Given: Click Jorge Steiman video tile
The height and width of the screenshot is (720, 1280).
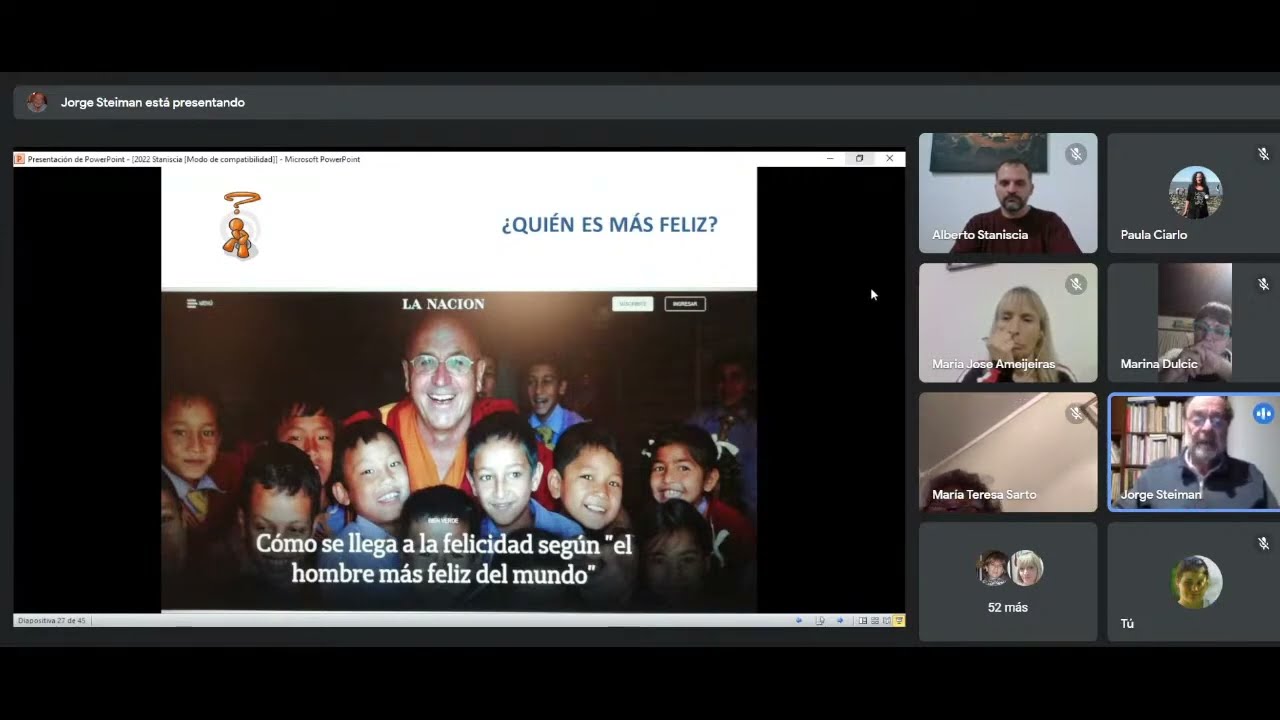Looking at the screenshot, I should (1195, 452).
